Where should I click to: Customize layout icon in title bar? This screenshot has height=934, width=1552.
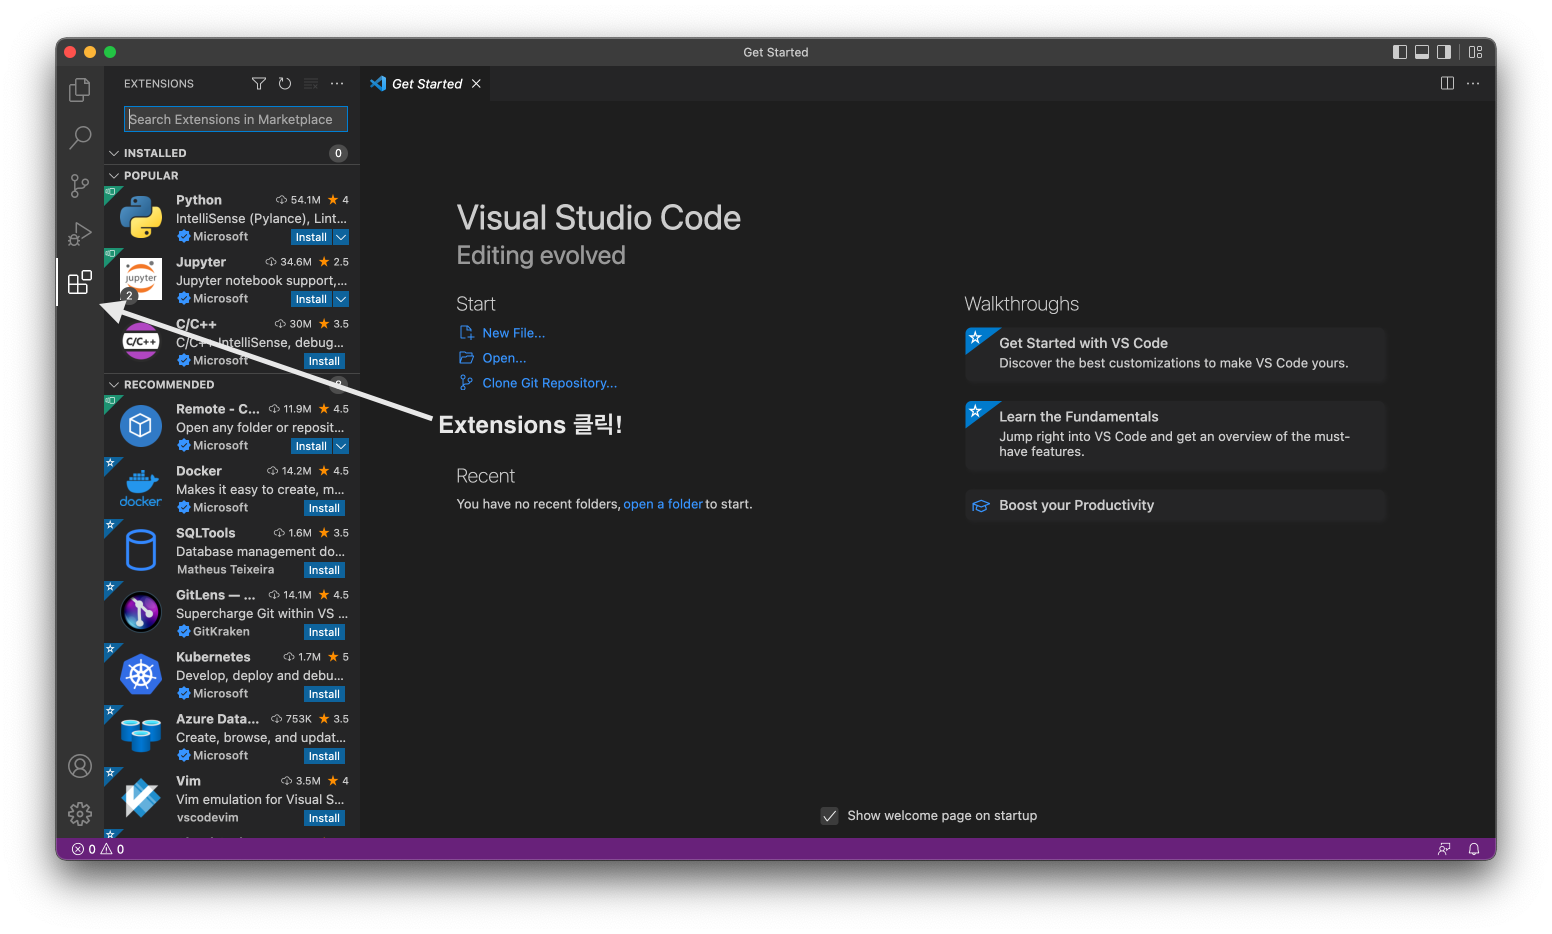click(1475, 52)
